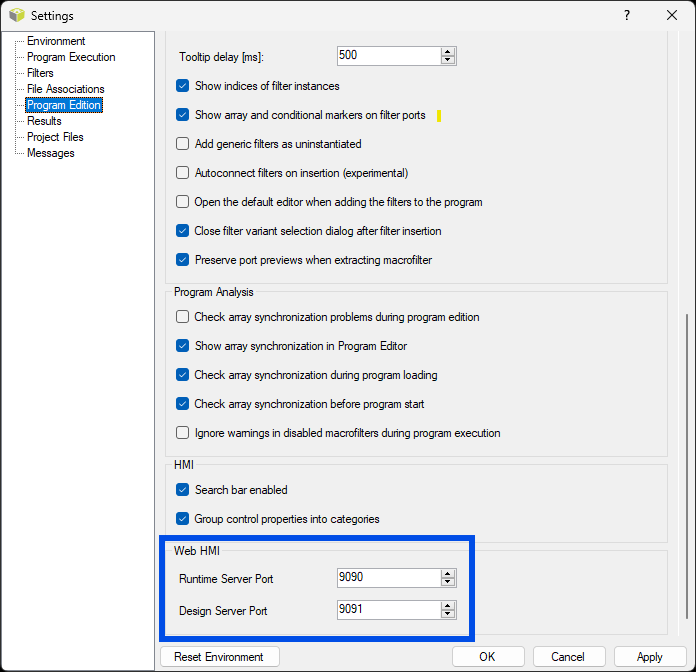Open Program Execution settings category
Image resolution: width=696 pixels, height=672 pixels.
tap(71, 57)
